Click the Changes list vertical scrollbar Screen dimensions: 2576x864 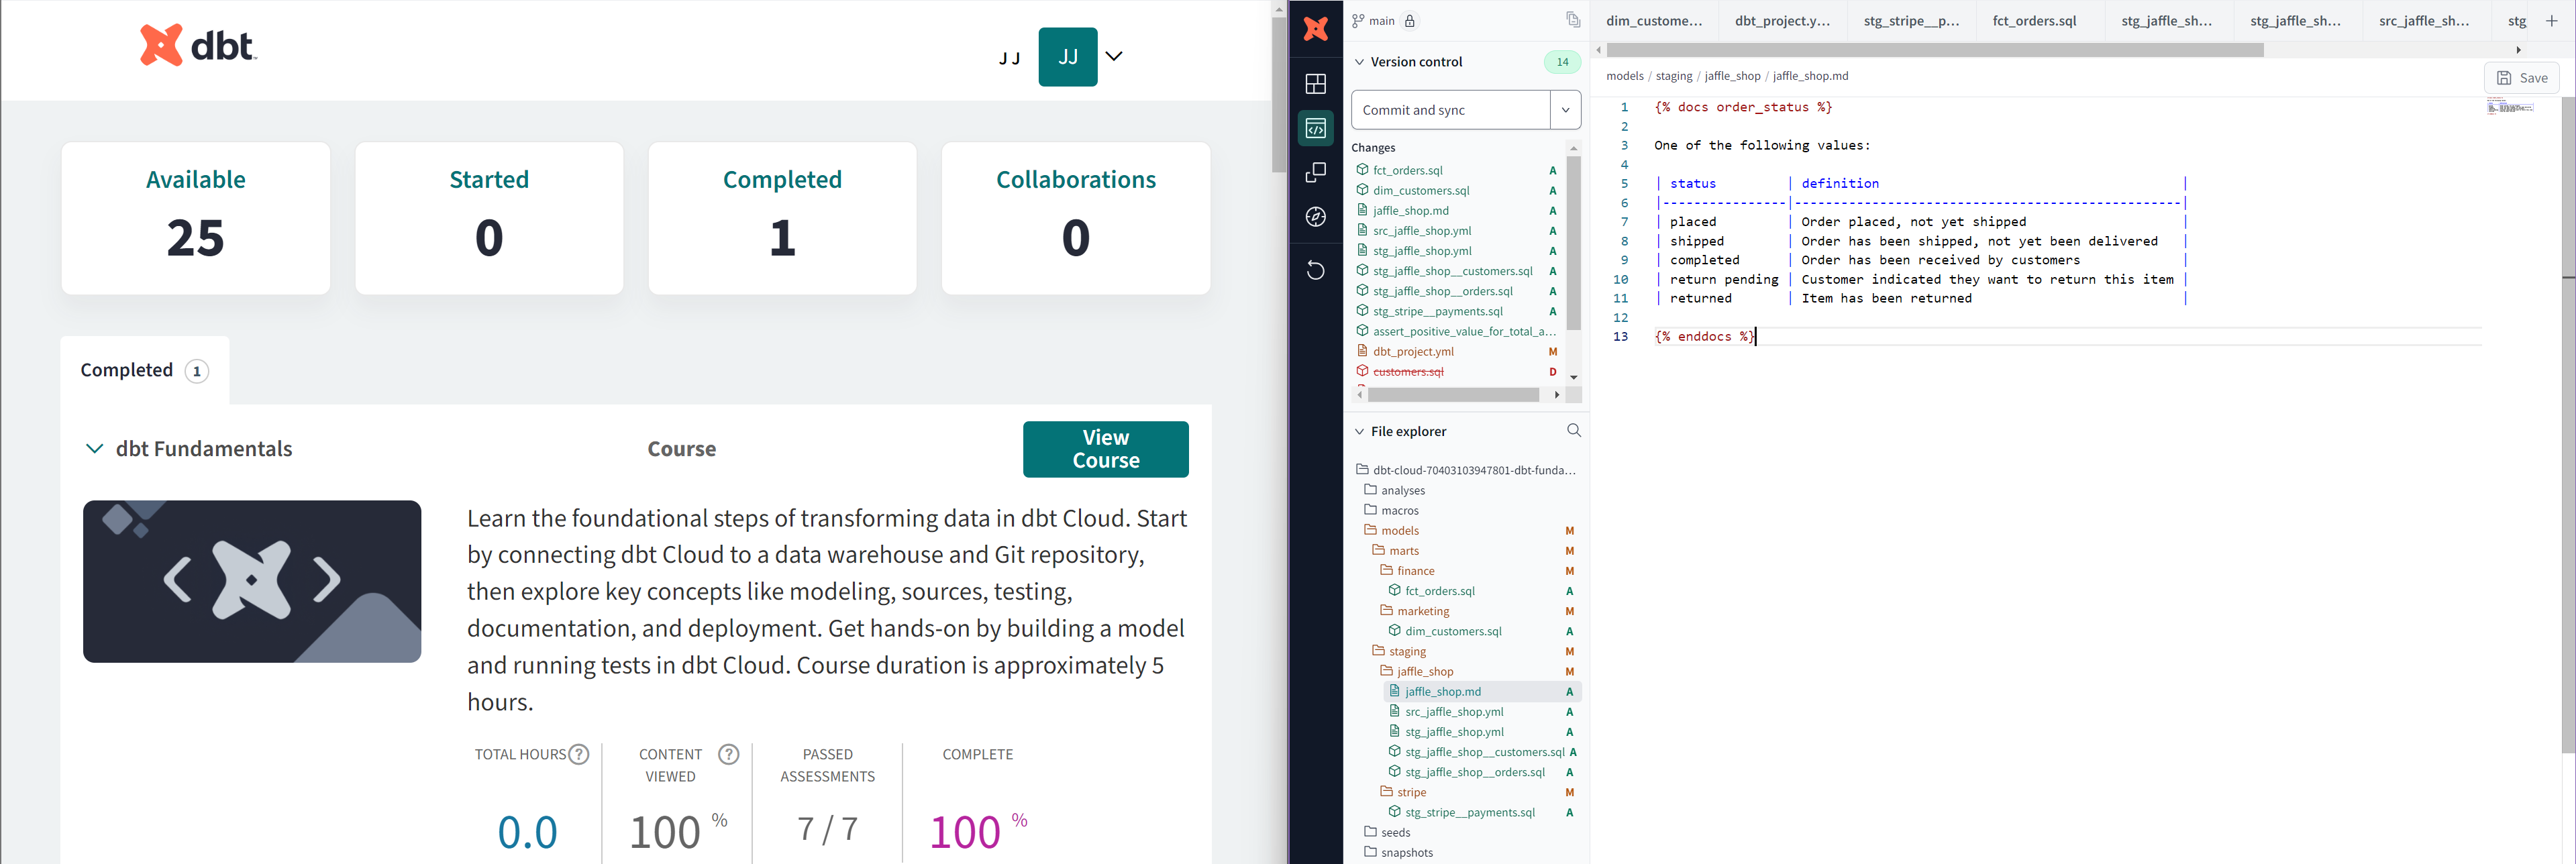1573,243
